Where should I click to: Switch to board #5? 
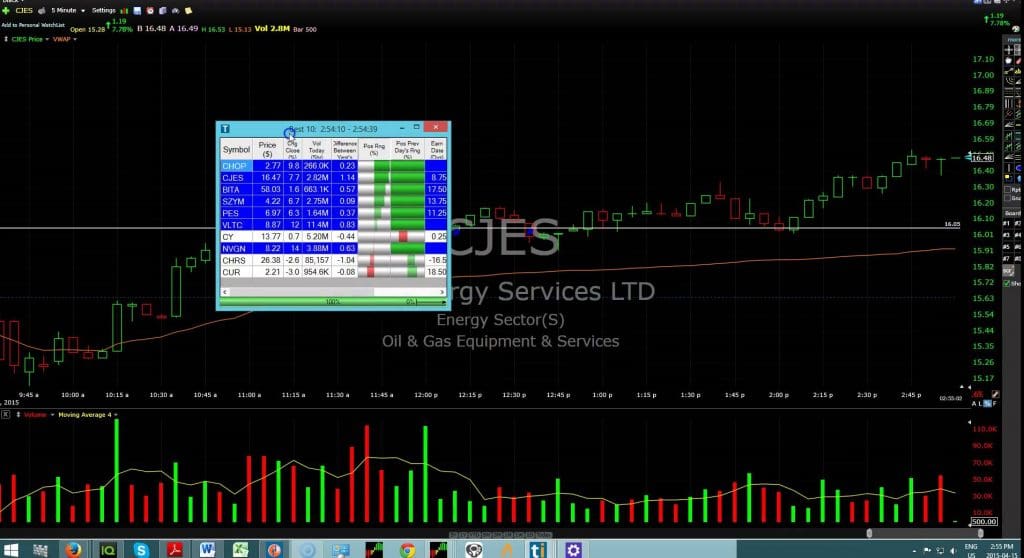(x=1007, y=247)
